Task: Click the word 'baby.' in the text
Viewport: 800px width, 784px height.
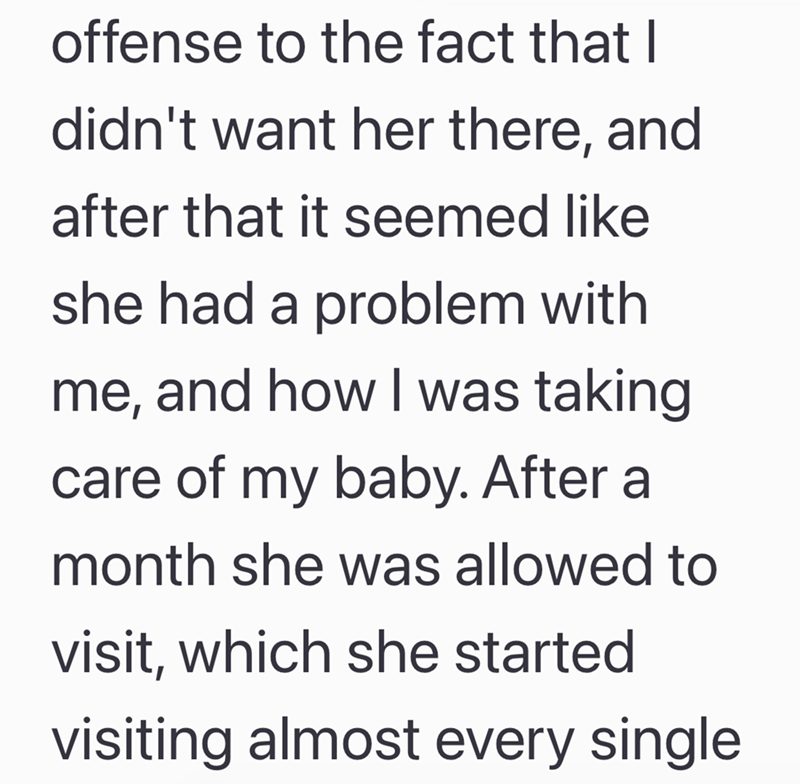Action: [x=401, y=481]
